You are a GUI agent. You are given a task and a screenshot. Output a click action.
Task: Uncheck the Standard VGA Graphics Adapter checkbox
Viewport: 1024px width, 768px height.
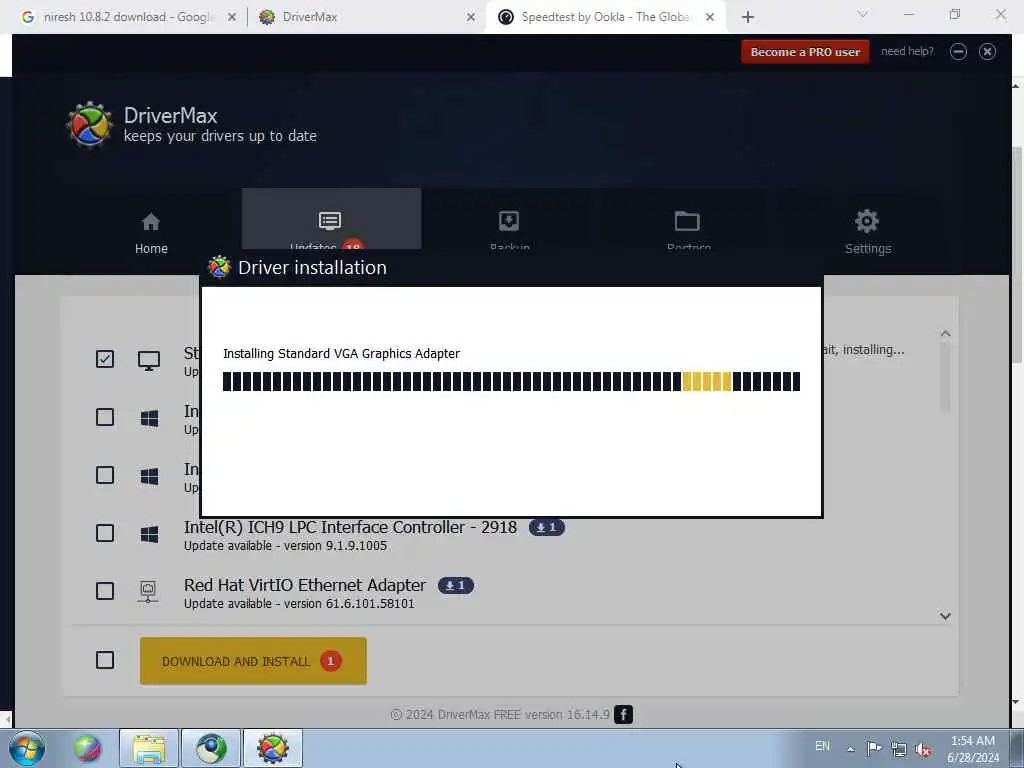105,359
